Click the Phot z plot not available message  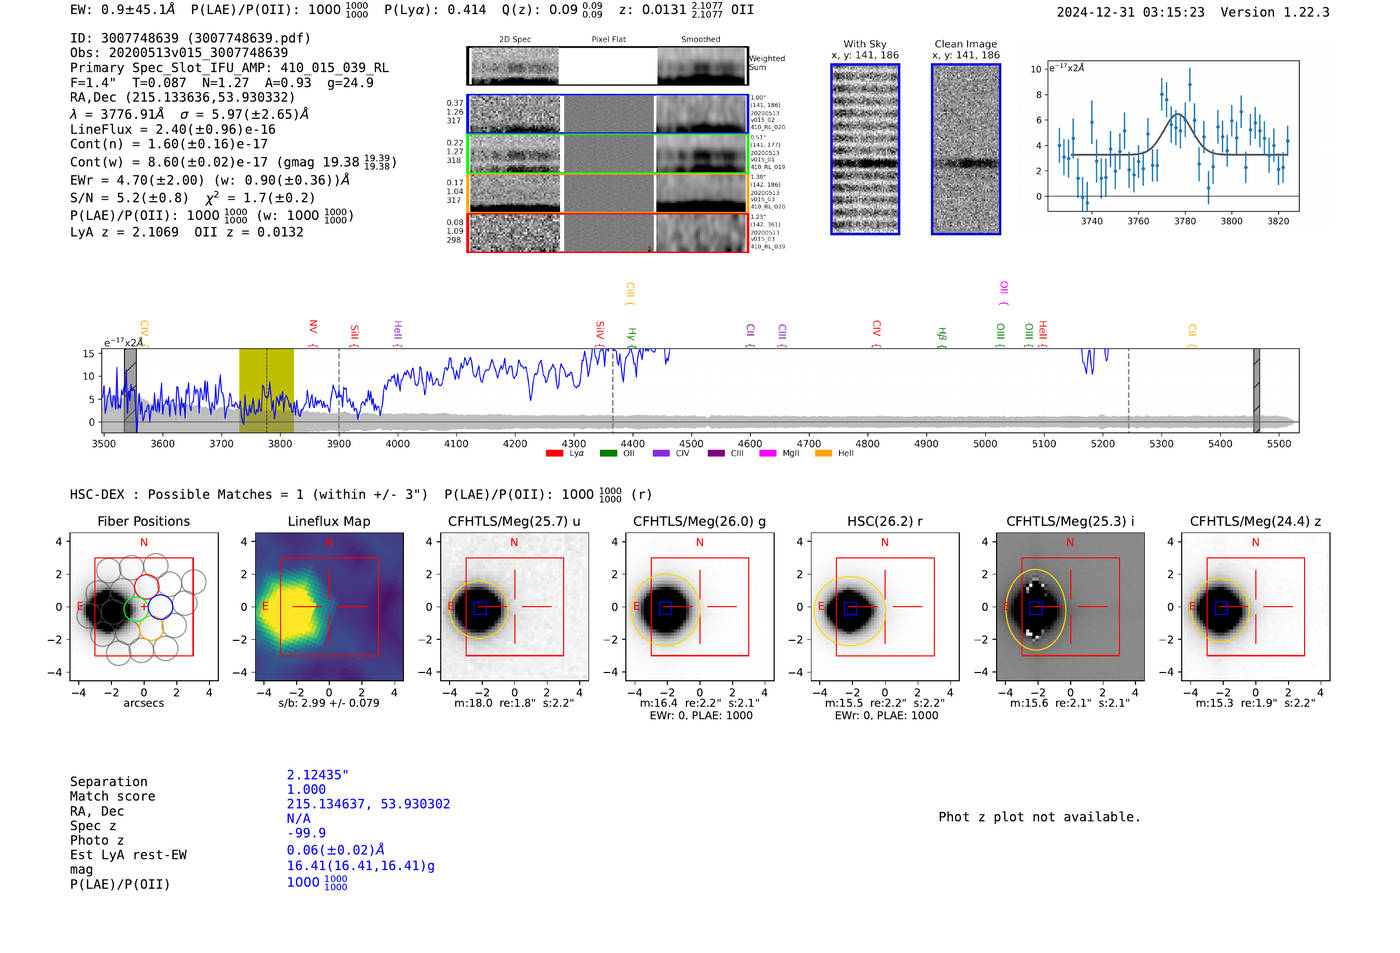[x=1039, y=817]
